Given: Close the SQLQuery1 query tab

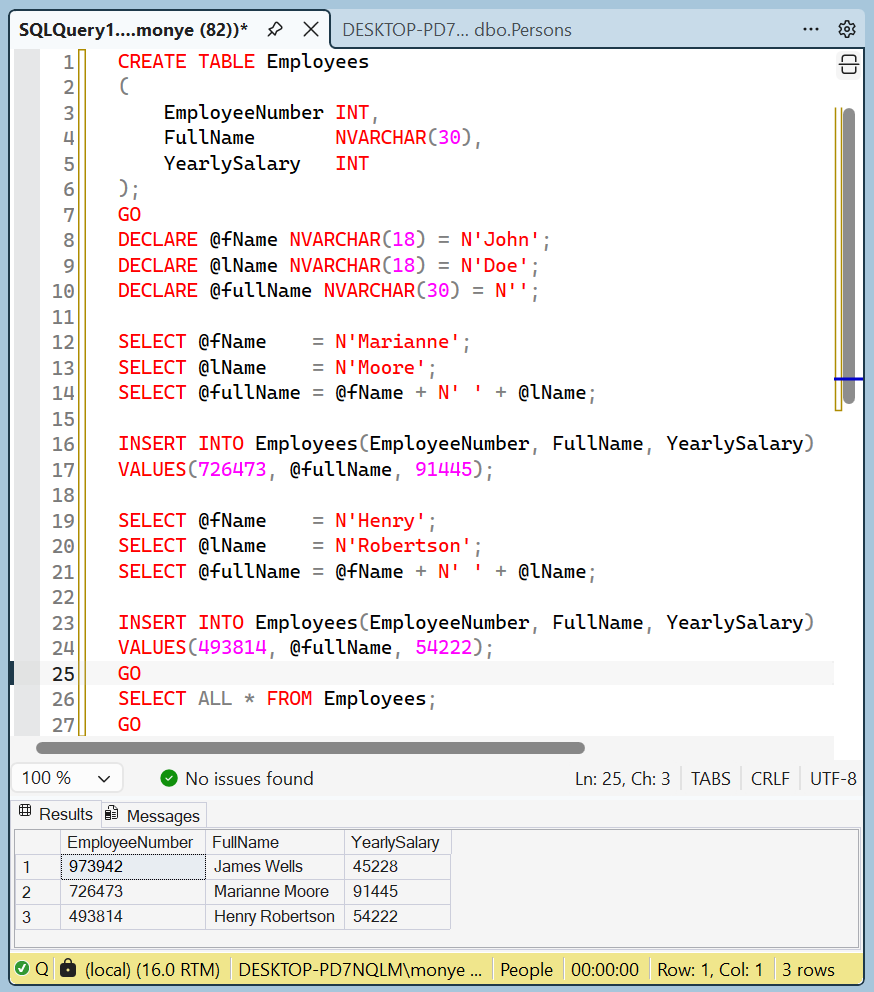Looking at the screenshot, I should [x=311, y=29].
